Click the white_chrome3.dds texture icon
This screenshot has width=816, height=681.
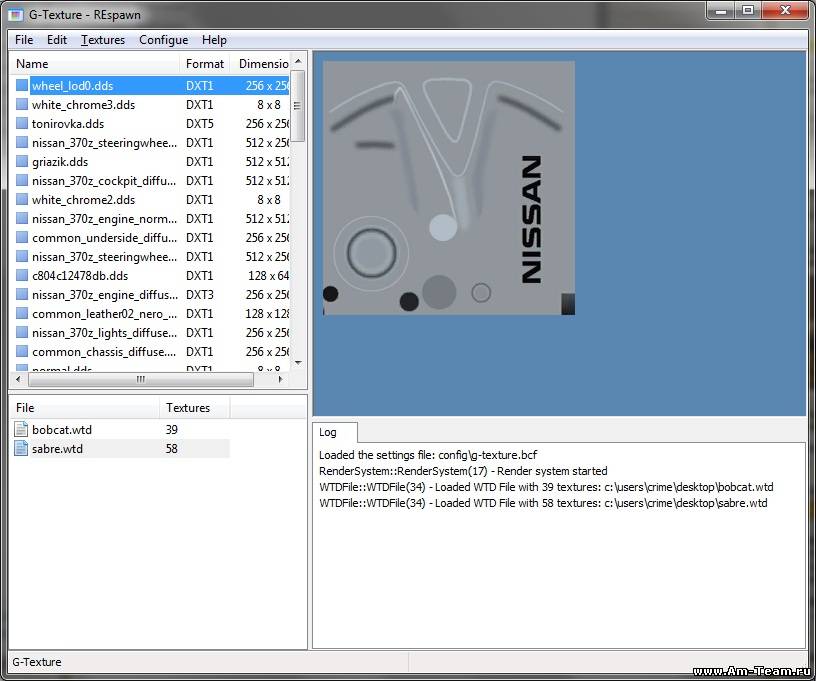(22, 105)
